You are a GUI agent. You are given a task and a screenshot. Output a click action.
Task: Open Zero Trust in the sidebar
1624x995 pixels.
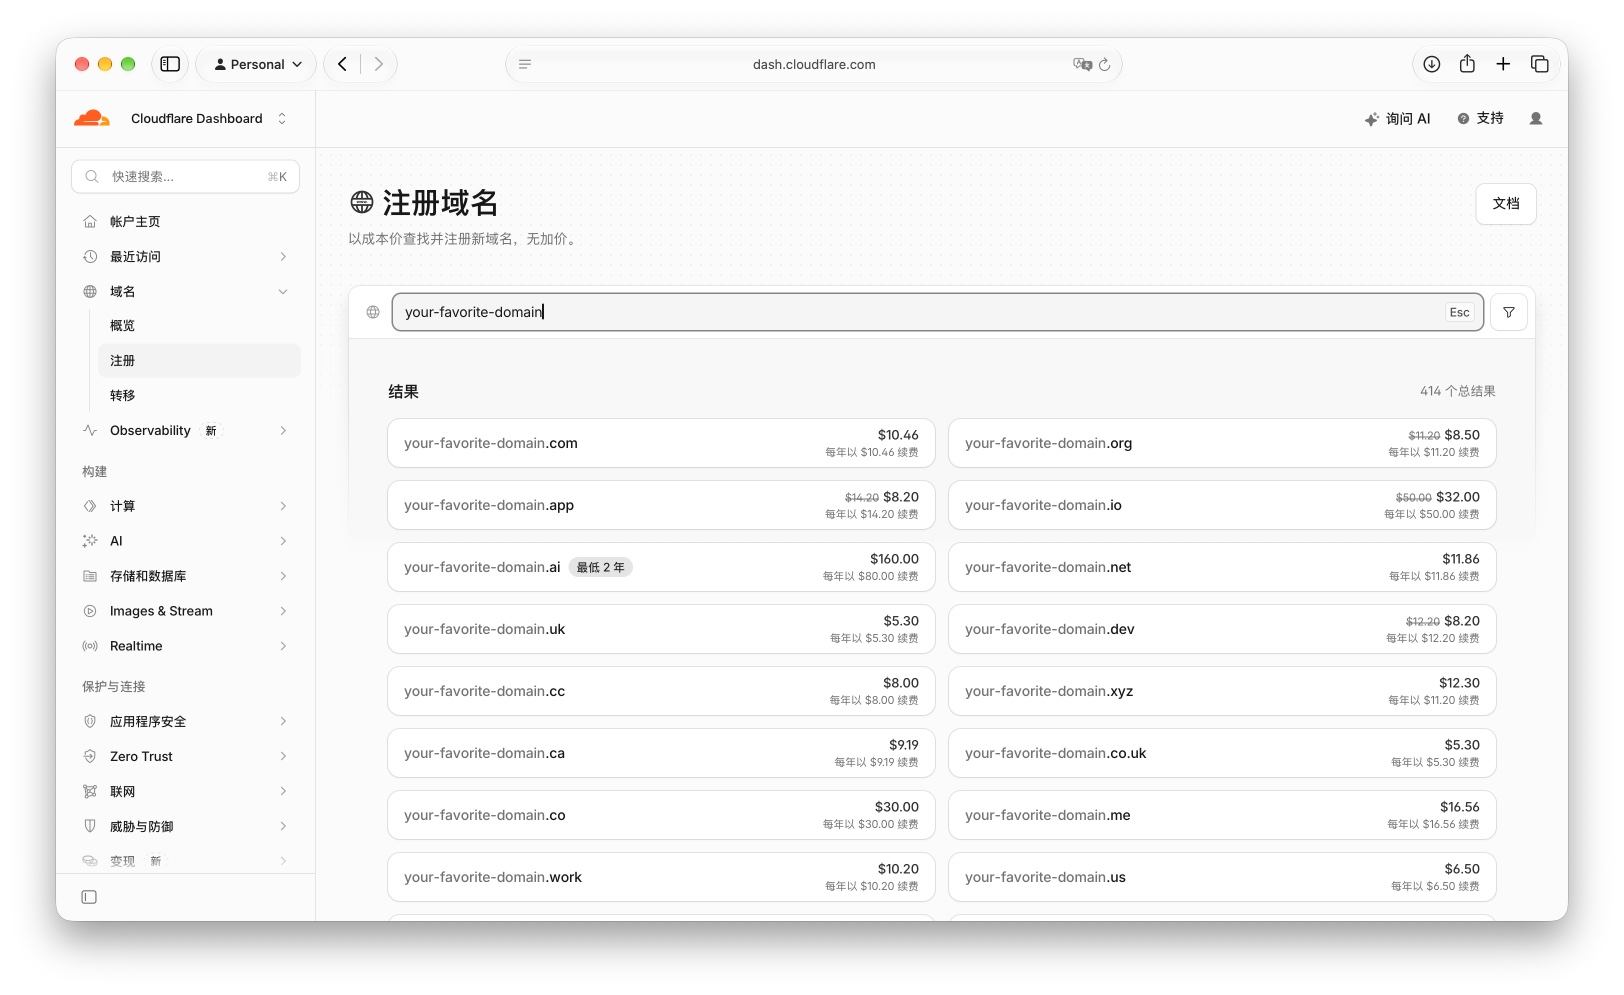[x=185, y=756]
